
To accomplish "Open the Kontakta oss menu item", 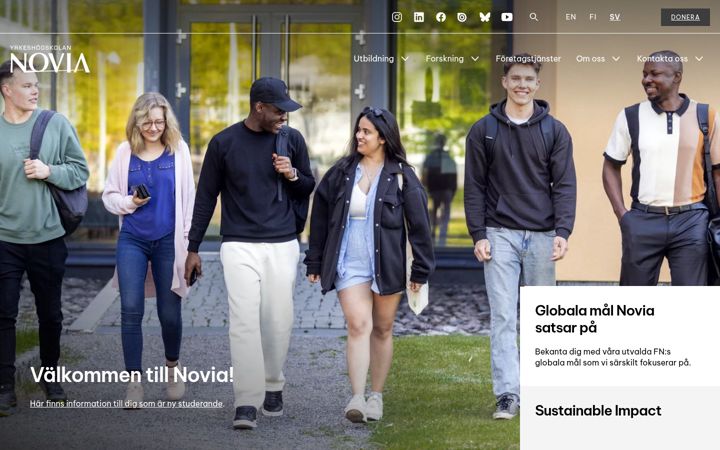I will 662,59.
